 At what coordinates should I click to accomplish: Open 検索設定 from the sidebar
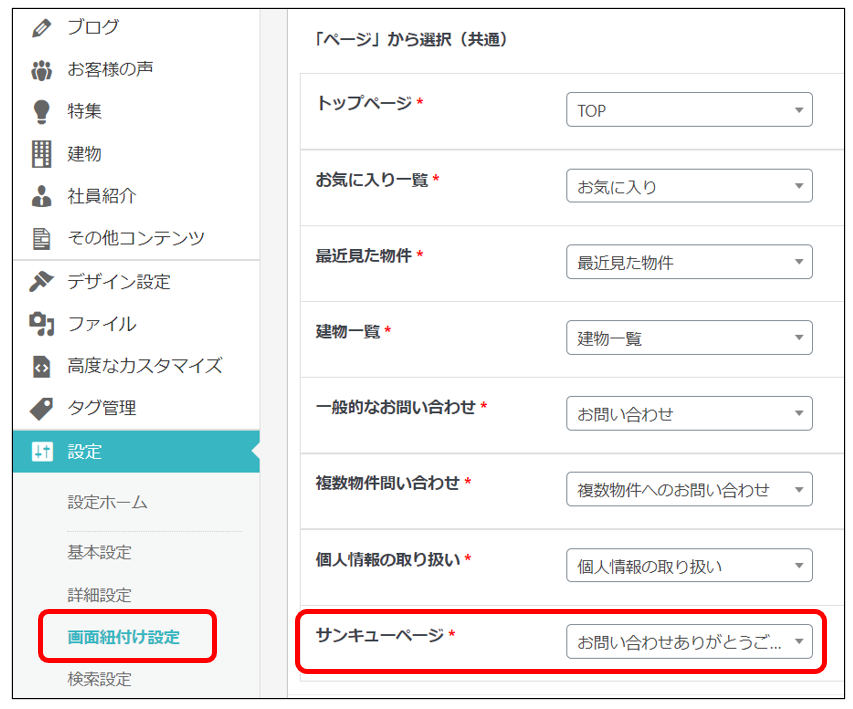(99, 679)
